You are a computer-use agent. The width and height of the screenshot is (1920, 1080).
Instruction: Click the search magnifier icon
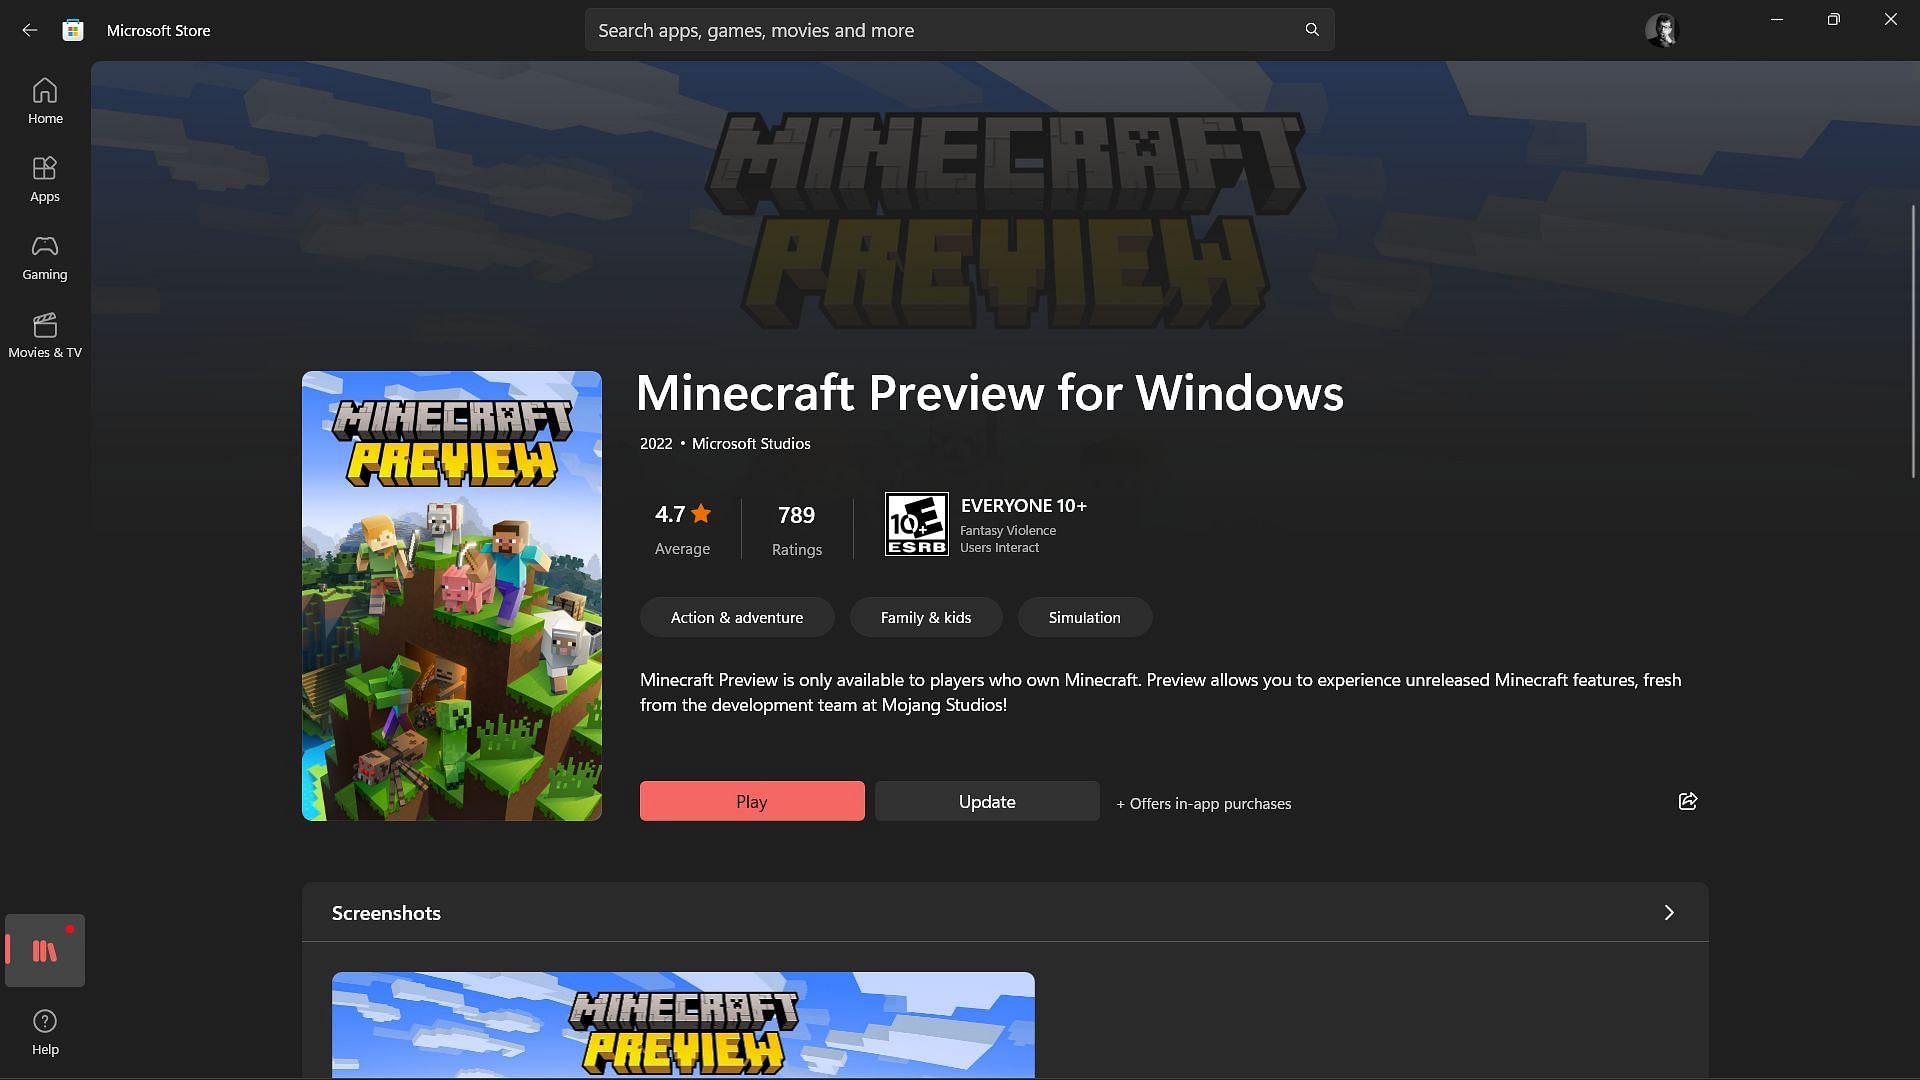pos(1313,29)
